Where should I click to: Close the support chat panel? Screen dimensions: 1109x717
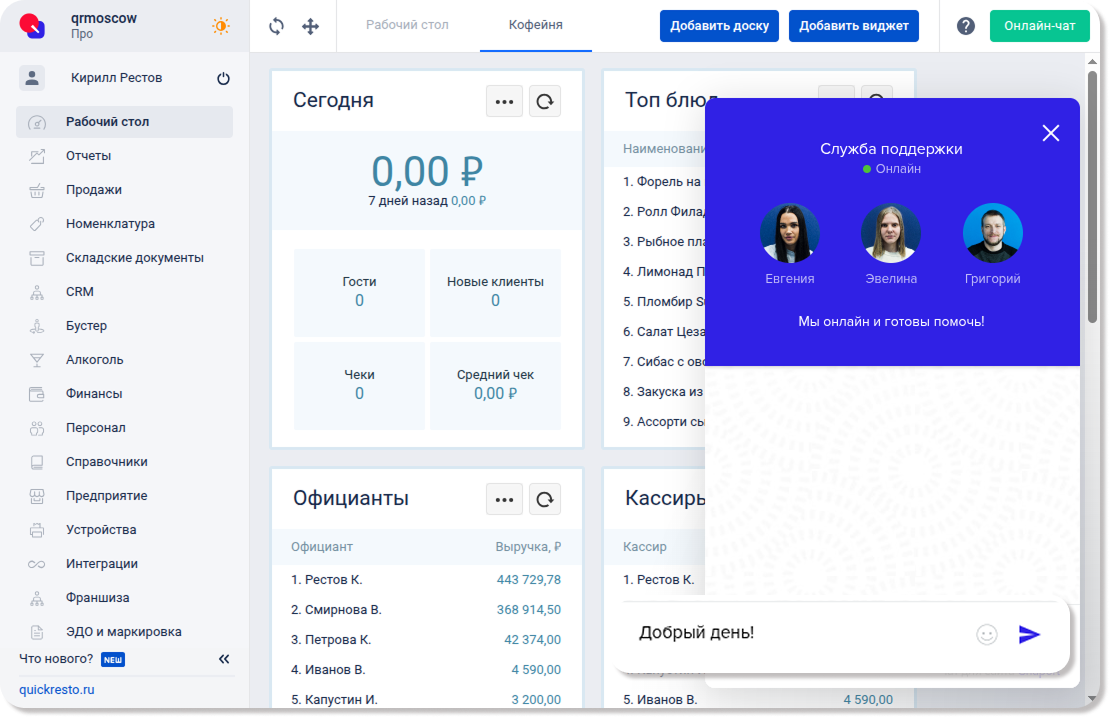pos(1050,133)
